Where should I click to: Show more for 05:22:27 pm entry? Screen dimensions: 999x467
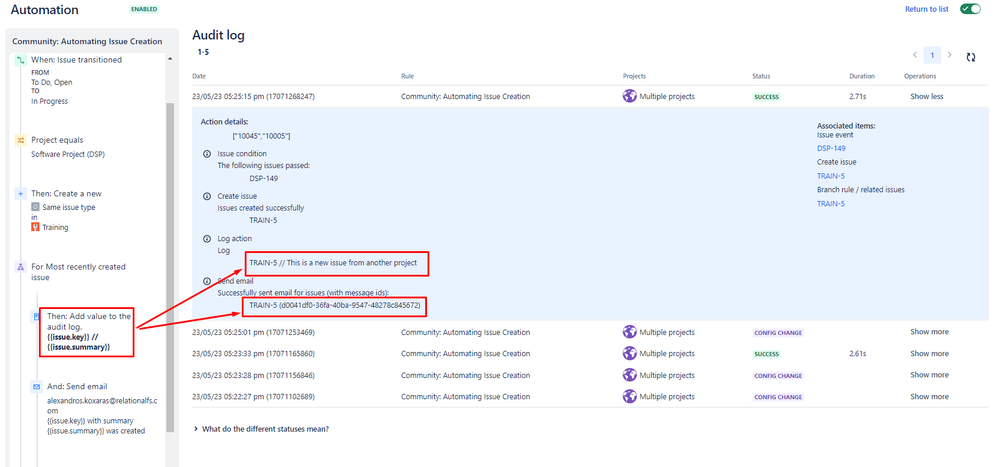929,396
